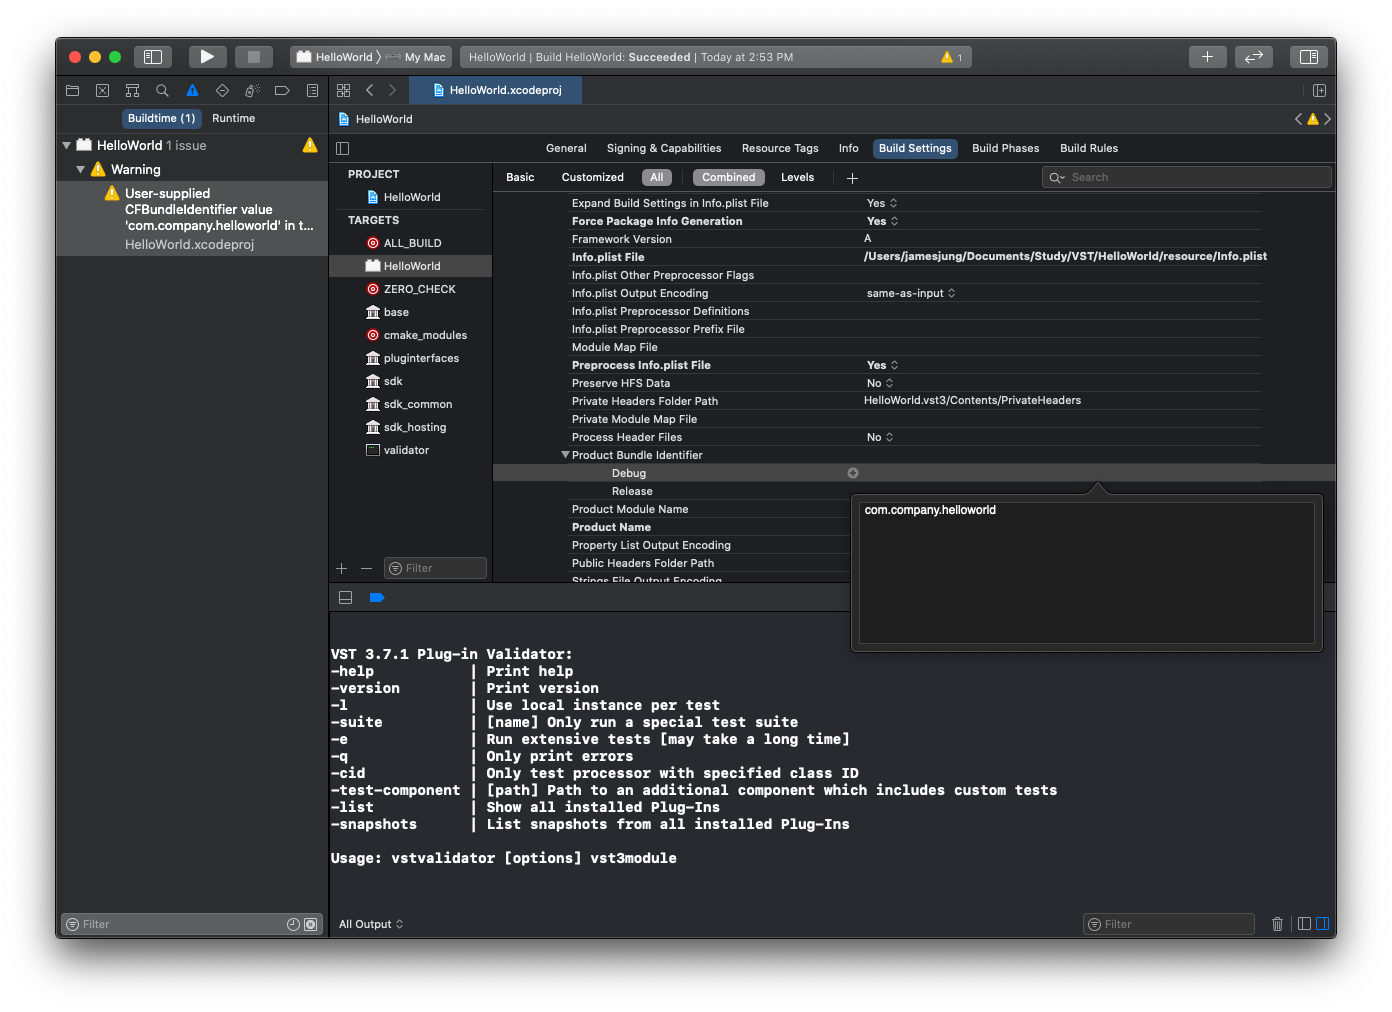The image size is (1392, 1012).
Task: Open the breakpoint navigator icon
Action: (282, 90)
